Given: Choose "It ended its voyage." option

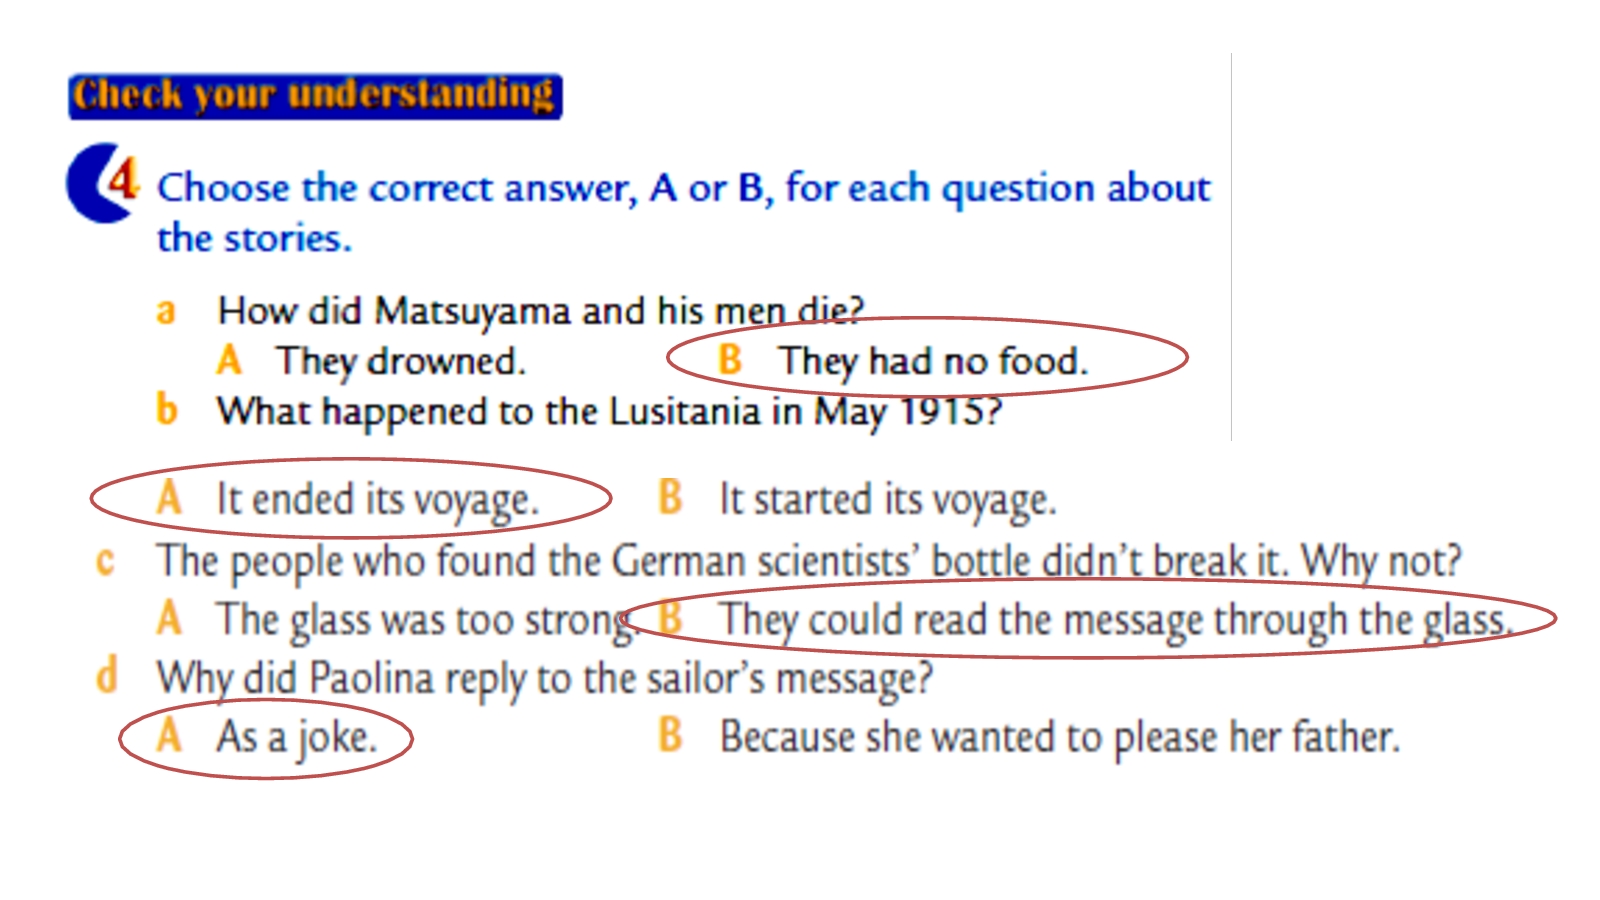Looking at the screenshot, I should 377,499.
